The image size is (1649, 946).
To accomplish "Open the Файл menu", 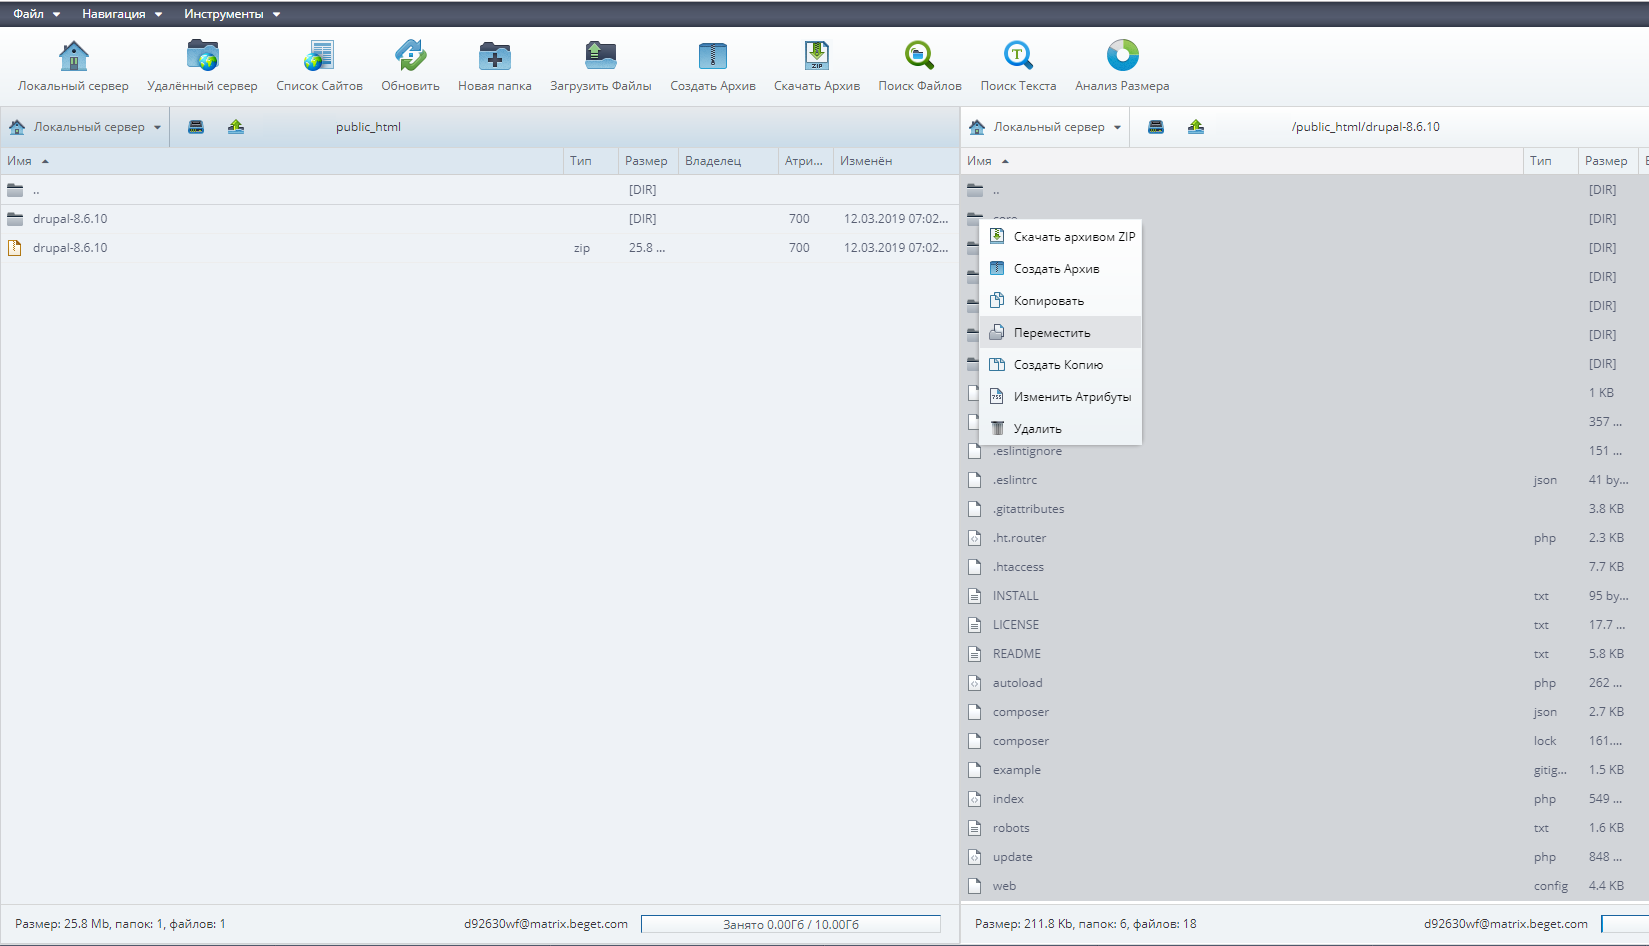I will point(36,14).
